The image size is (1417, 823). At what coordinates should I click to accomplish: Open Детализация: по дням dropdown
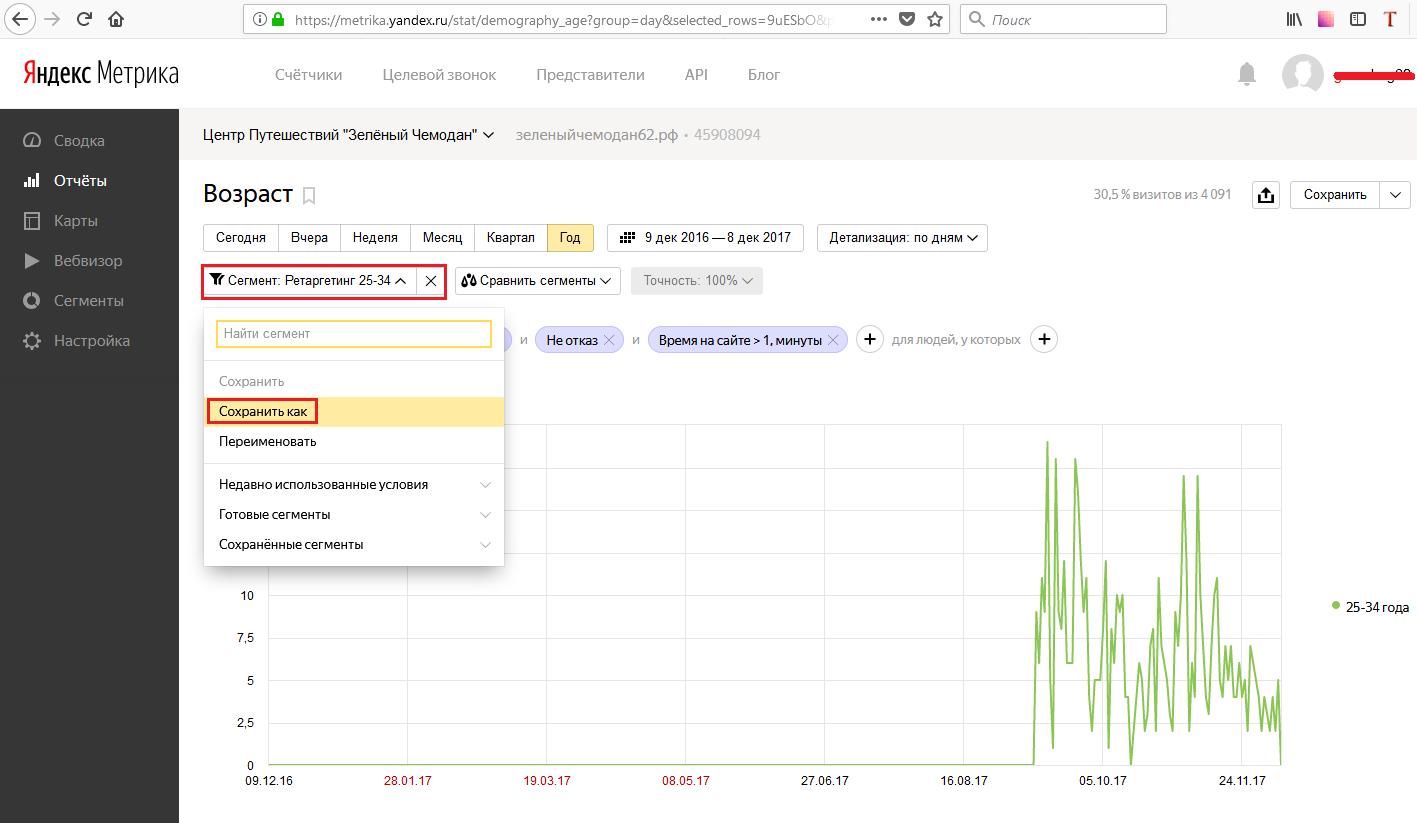[902, 238]
